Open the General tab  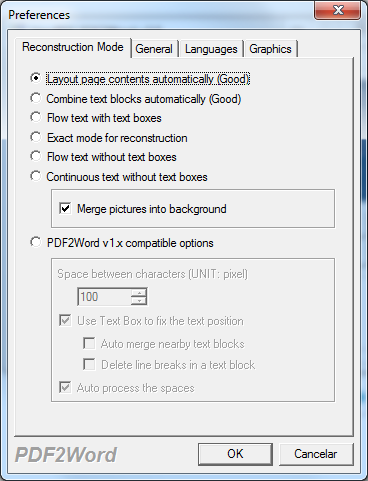coord(154,49)
